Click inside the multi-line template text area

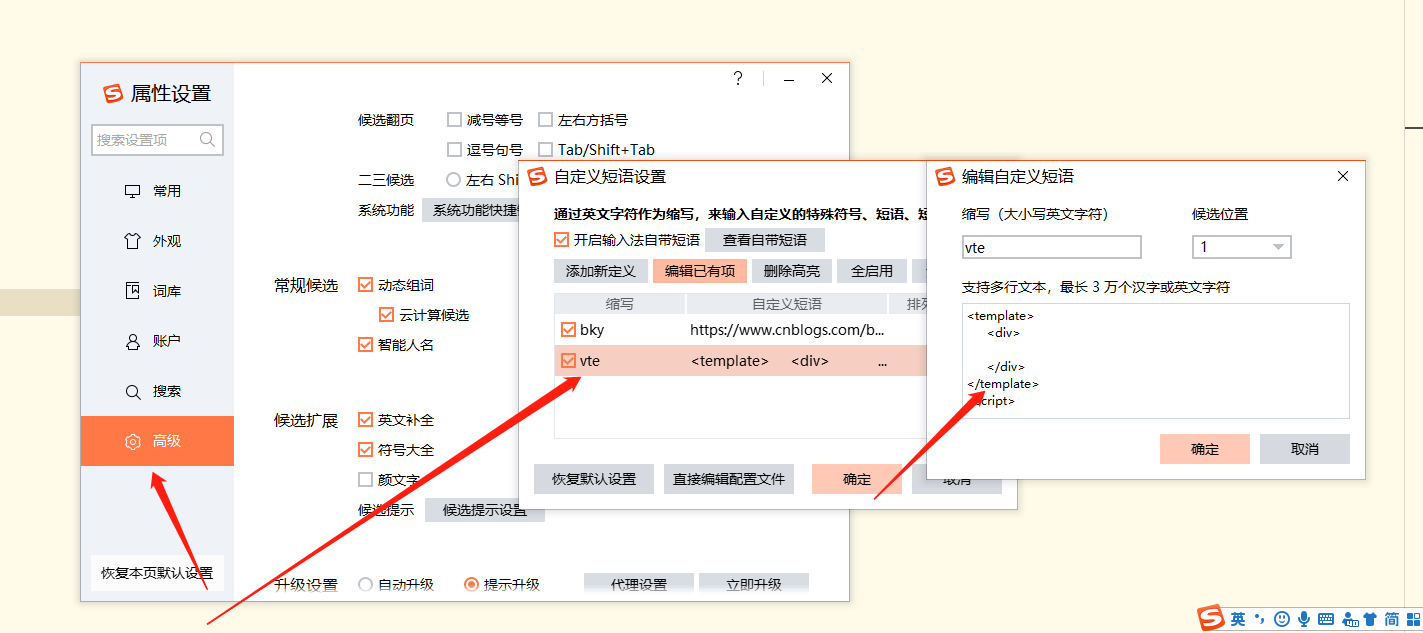1155,361
